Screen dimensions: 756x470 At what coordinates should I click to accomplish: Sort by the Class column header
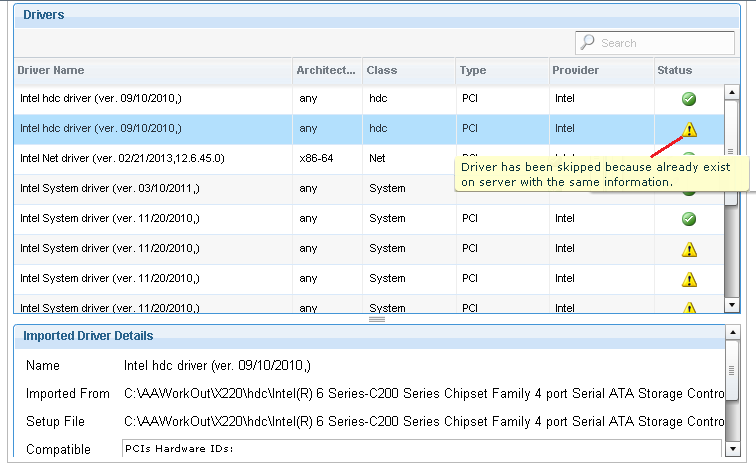(409, 70)
